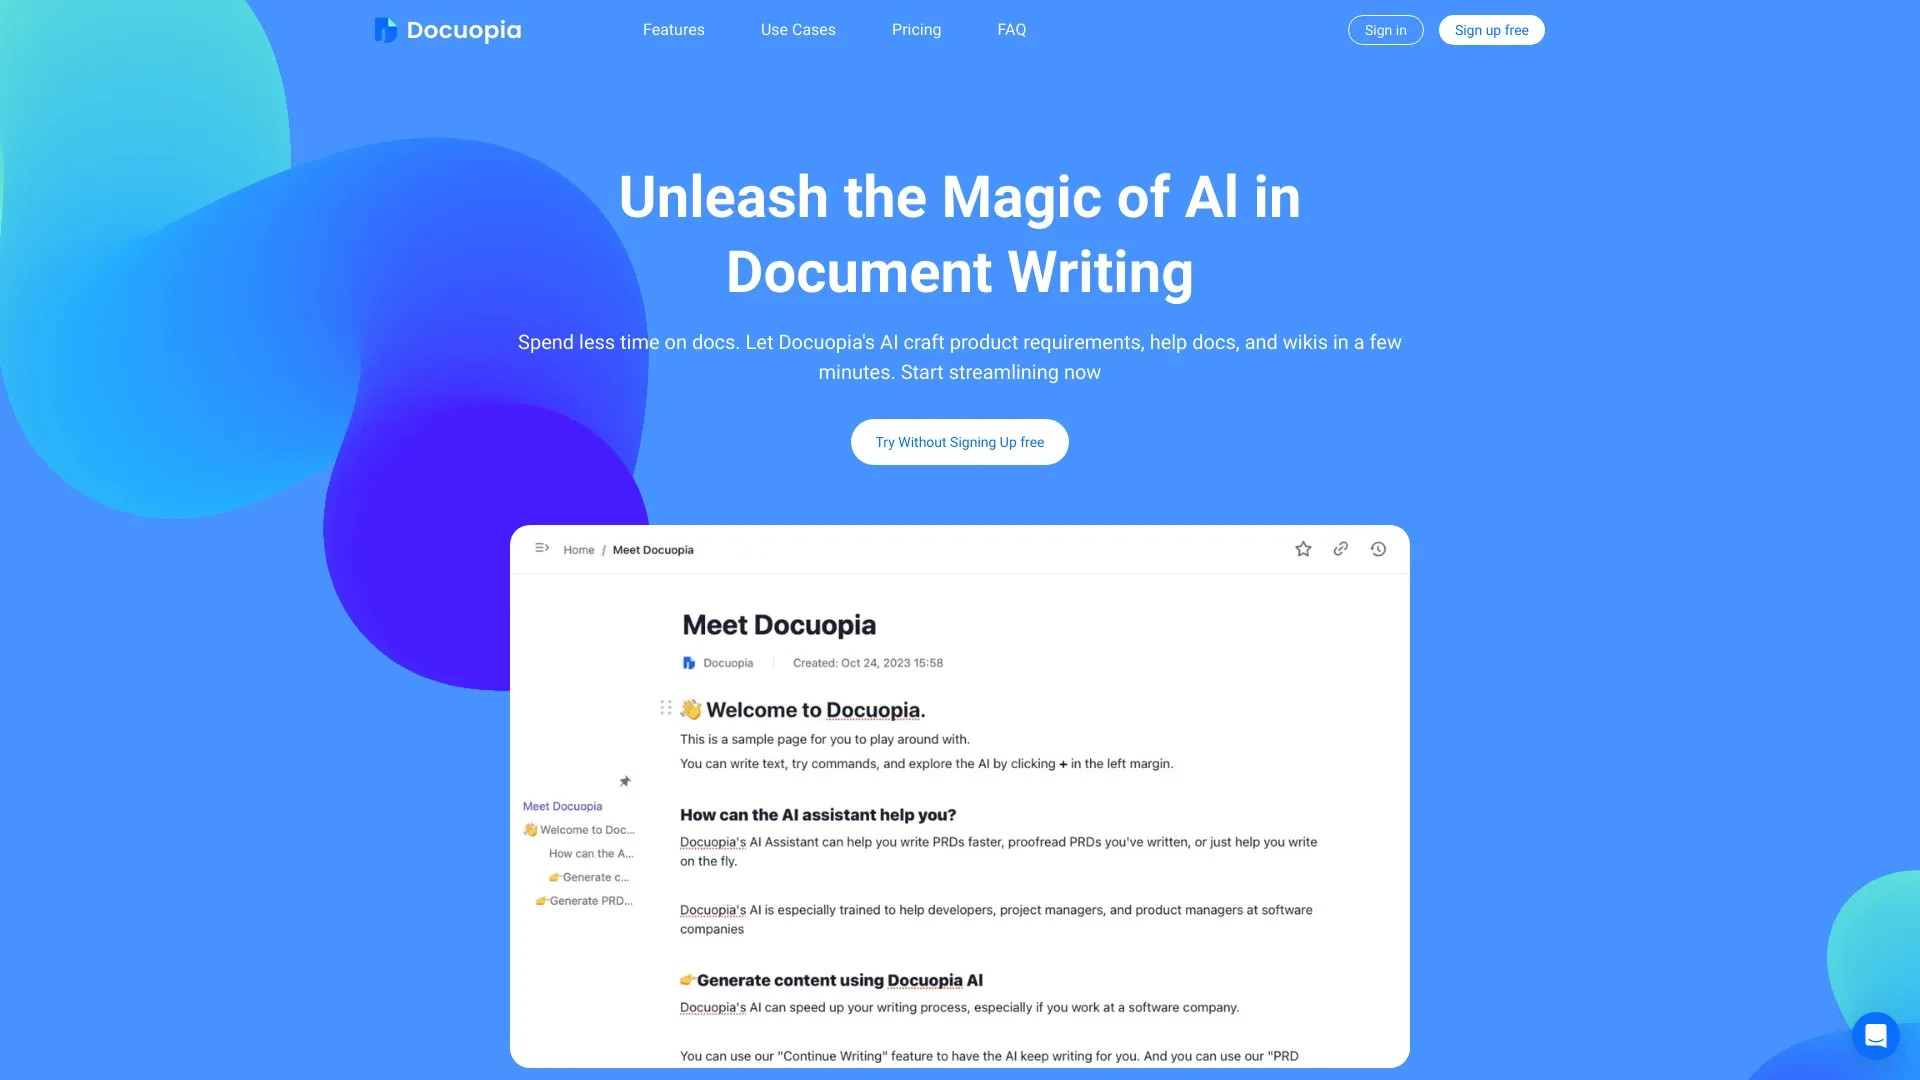Click the sidebar toggle icon left of breadcrumb
This screenshot has height=1080, width=1920.
point(542,549)
